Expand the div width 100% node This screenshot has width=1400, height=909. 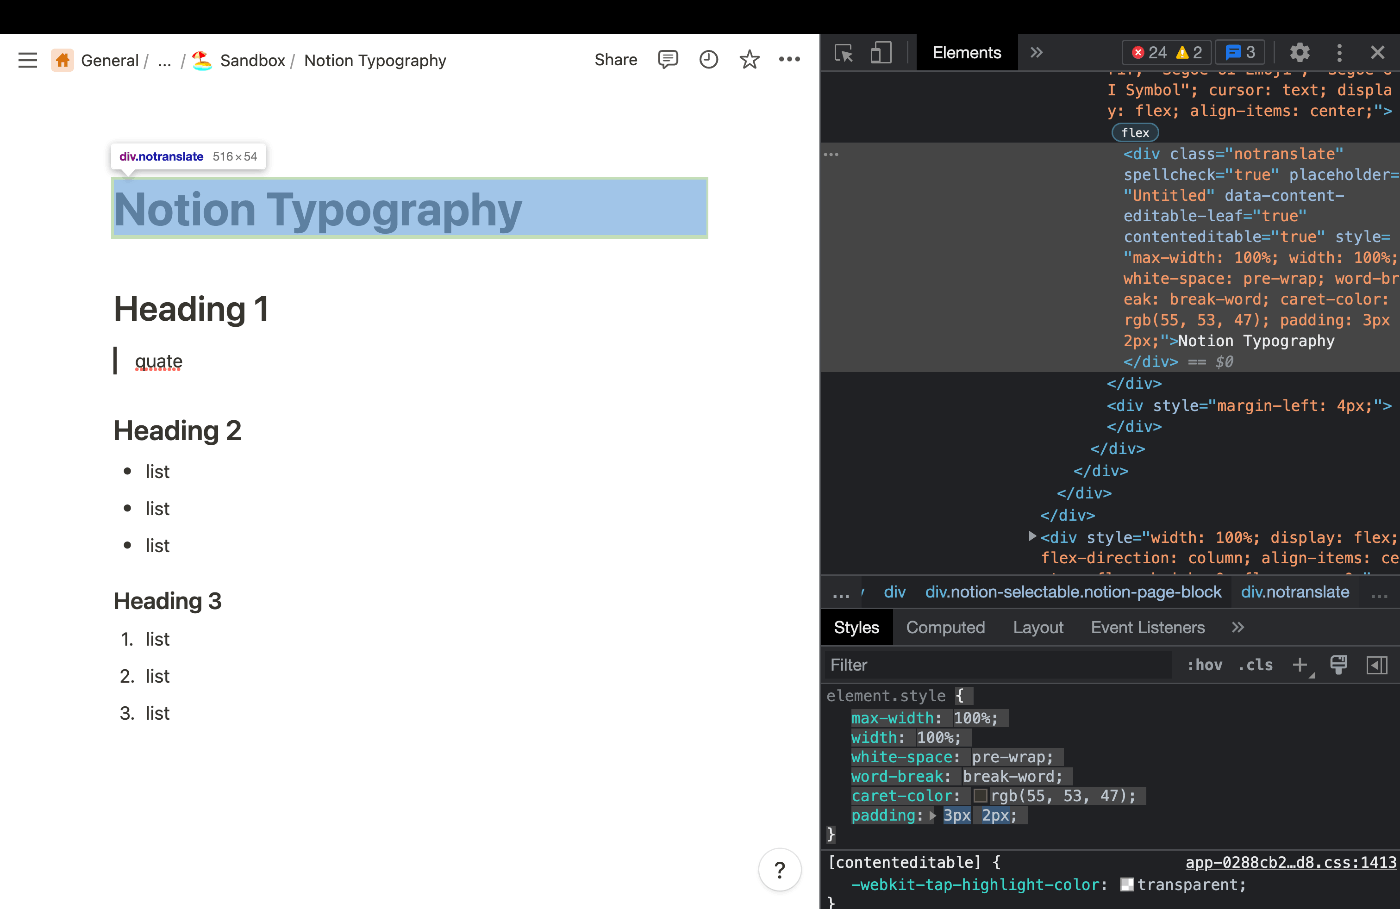[x=1033, y=537]
